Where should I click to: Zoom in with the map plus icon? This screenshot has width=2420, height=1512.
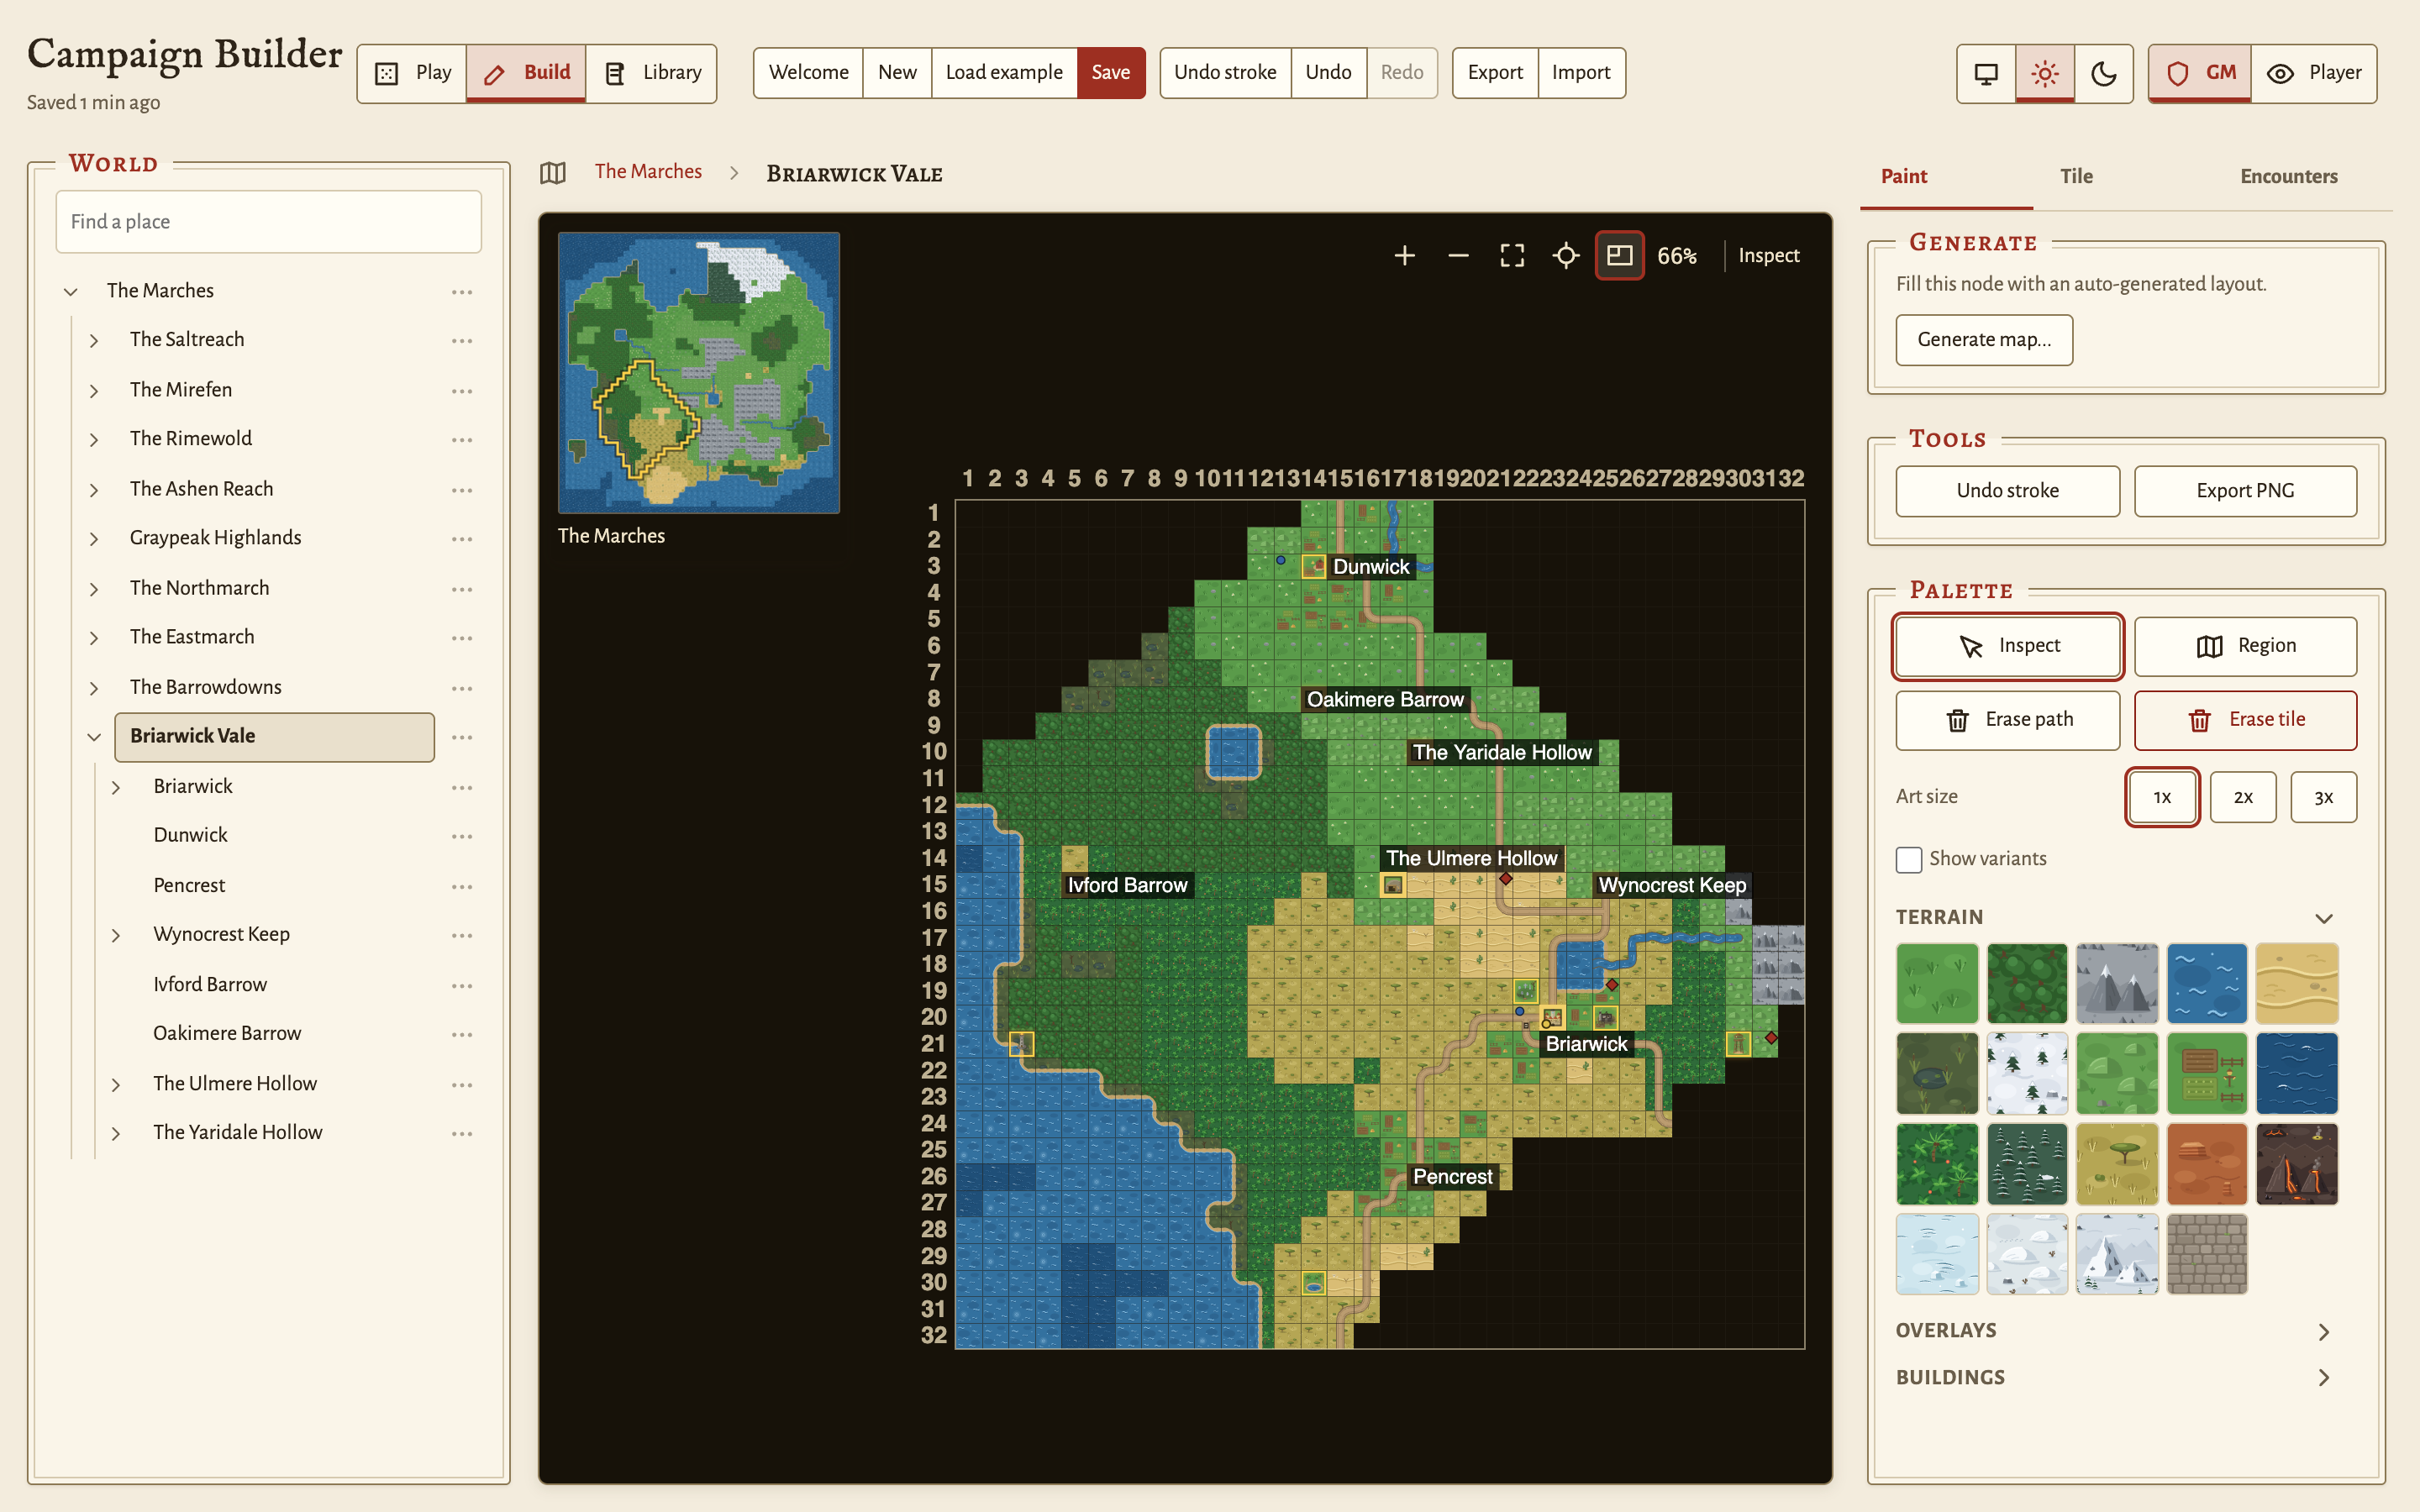pos(1404,256)
